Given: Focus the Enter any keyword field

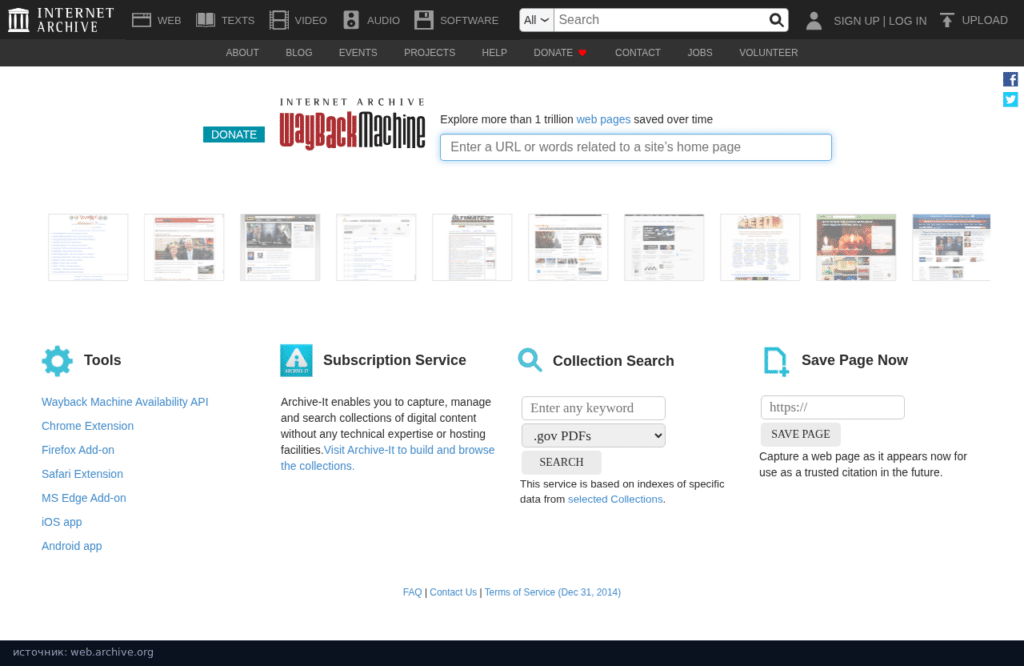Looking at the screenshot, I should coord(594,408).
